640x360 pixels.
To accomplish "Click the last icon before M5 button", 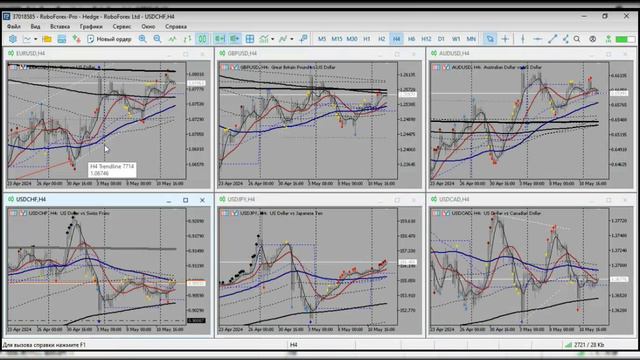I will 303,39.
